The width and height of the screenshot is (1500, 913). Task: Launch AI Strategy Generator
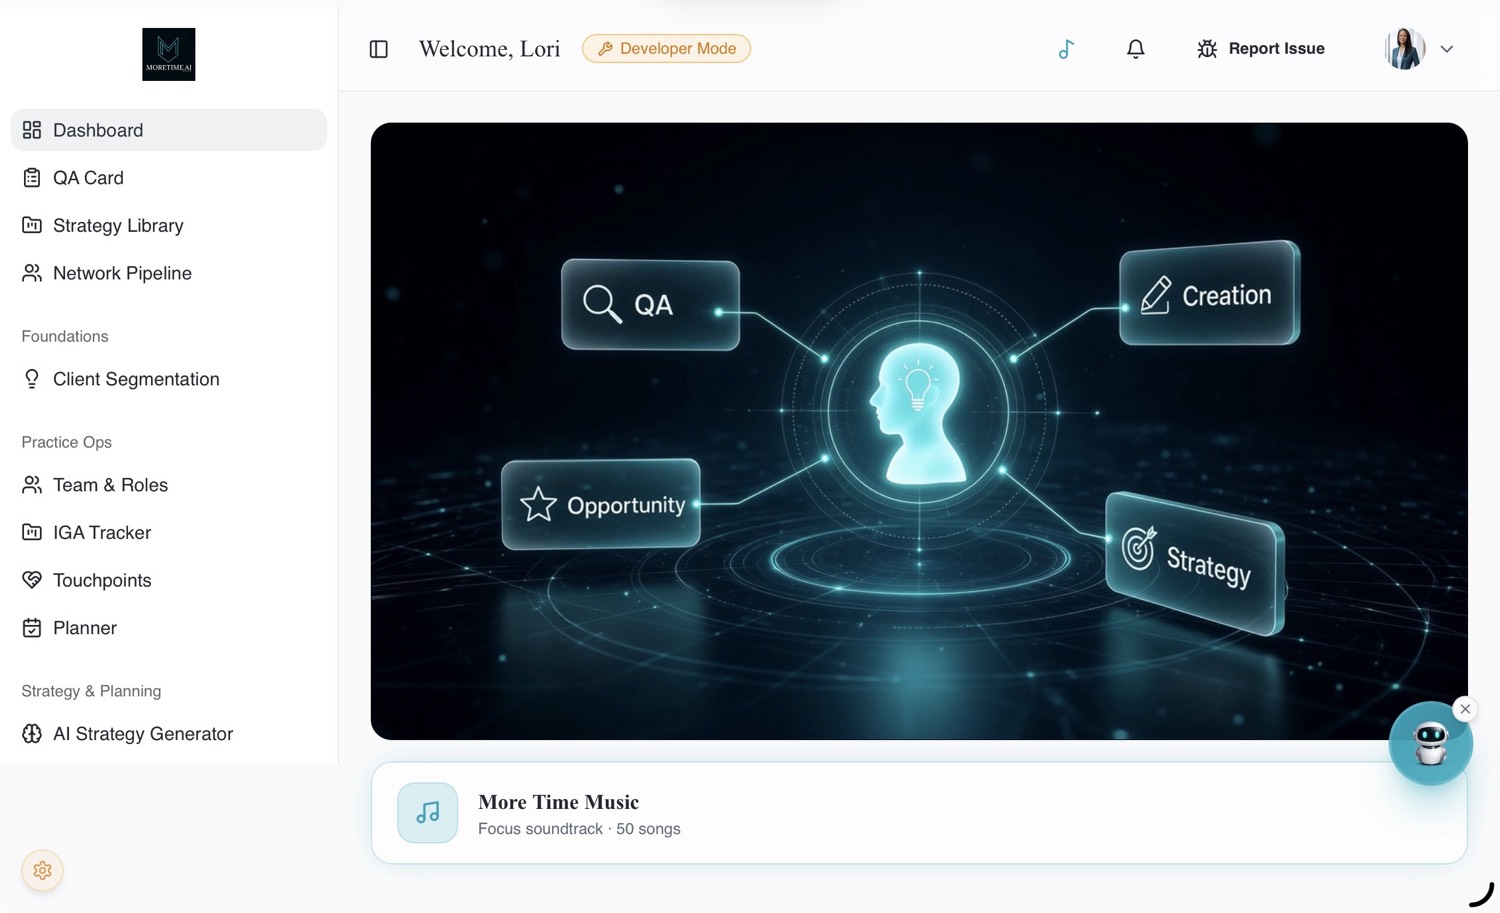tap(169, 734)
